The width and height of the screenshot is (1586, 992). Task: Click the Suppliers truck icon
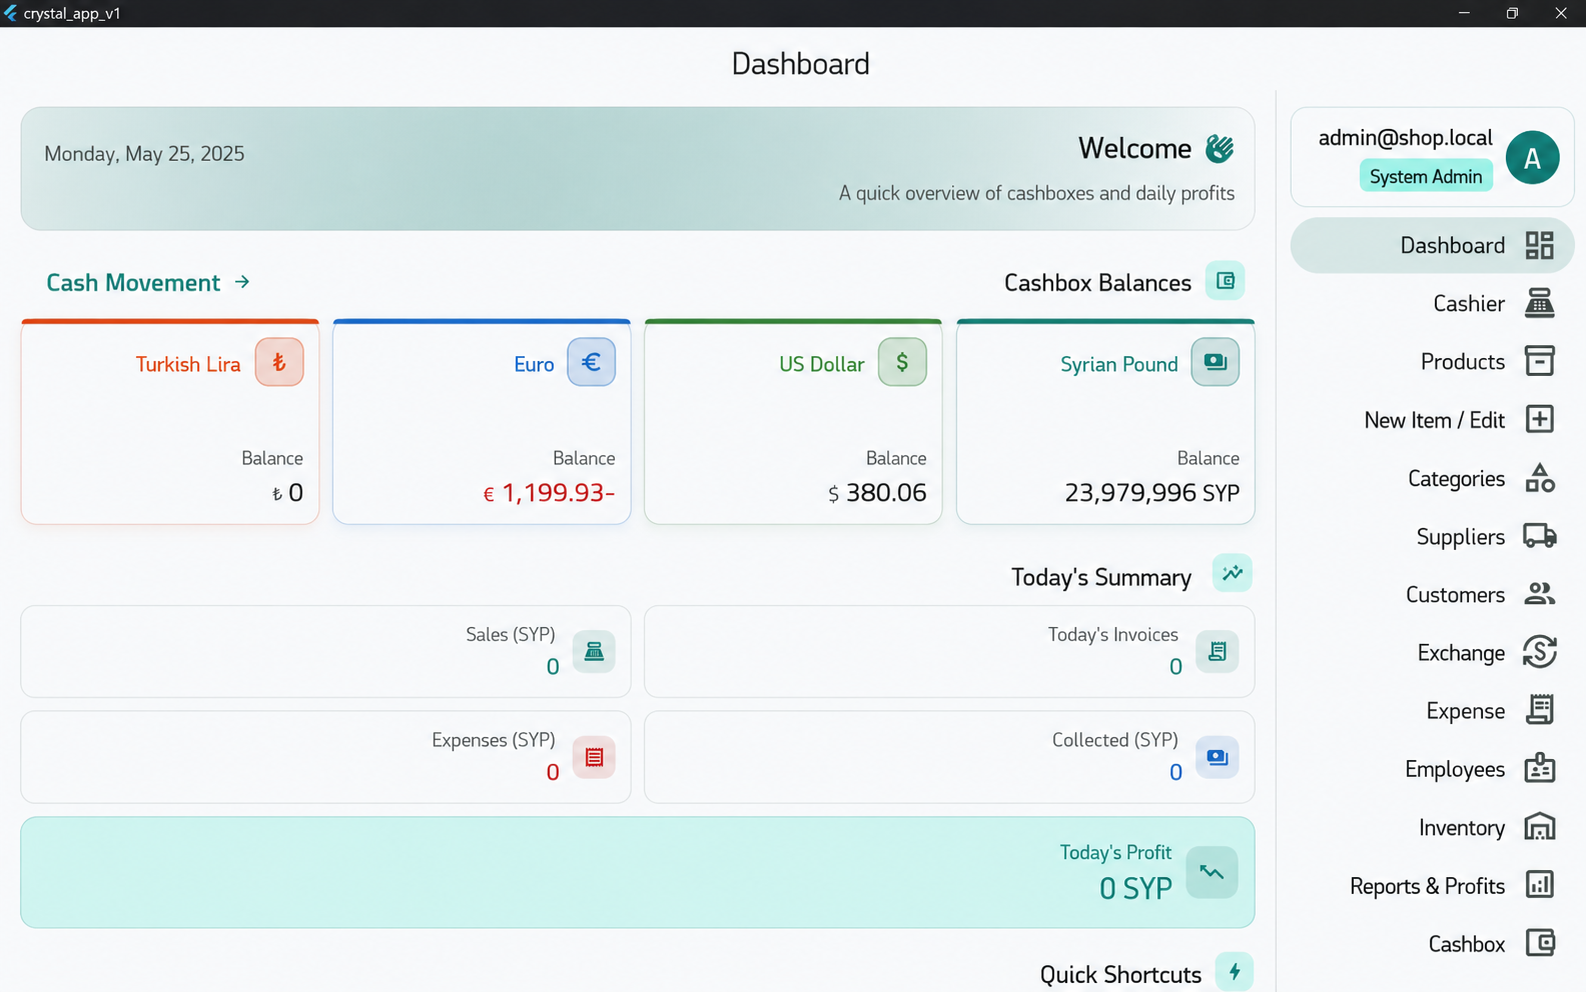(1539, 536)
